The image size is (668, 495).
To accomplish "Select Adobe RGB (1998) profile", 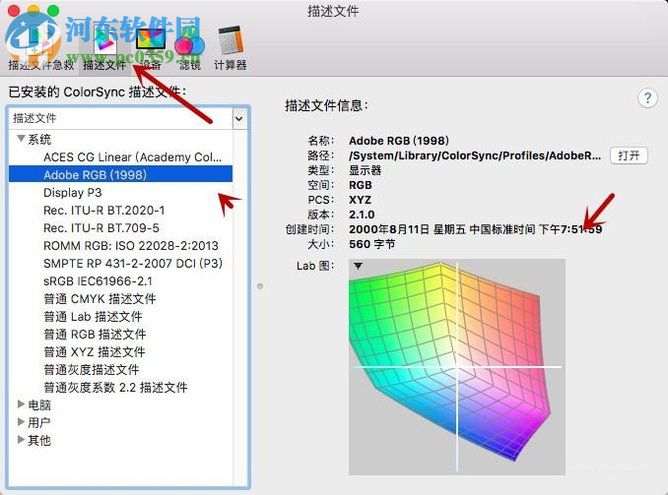I will pos(121,175).
